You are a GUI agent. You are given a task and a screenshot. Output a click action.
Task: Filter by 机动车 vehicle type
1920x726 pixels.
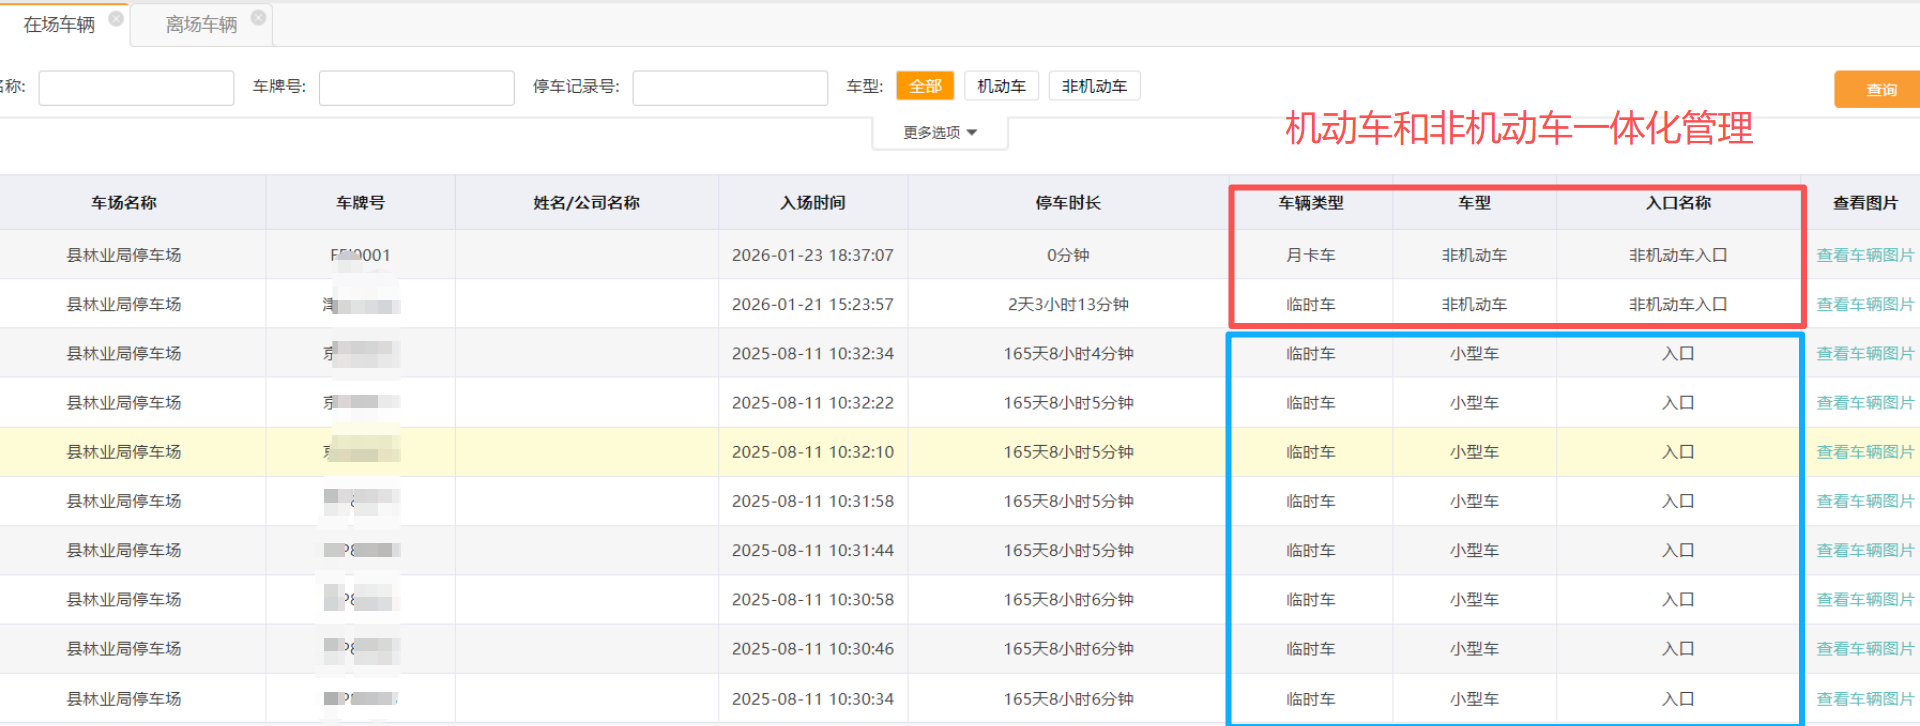pyautogui.click(x=1001, y=86)
